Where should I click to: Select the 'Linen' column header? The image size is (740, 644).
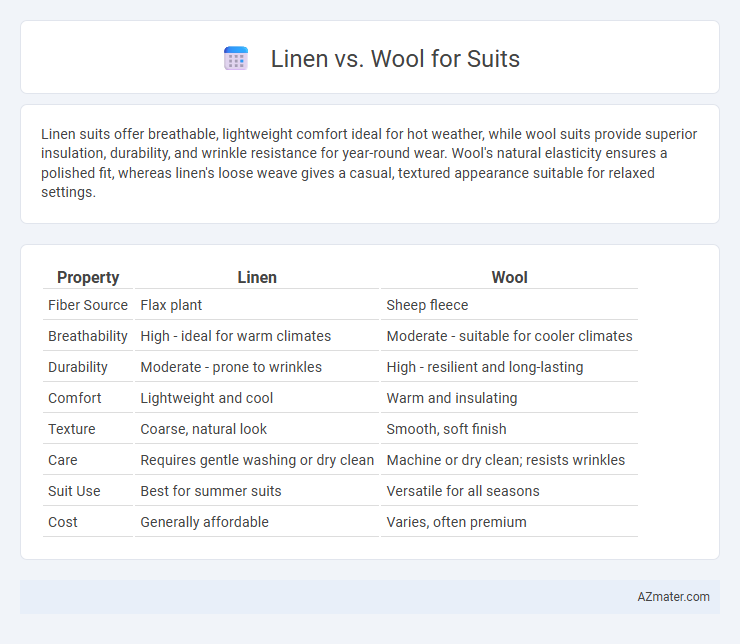tap(257, 277)
